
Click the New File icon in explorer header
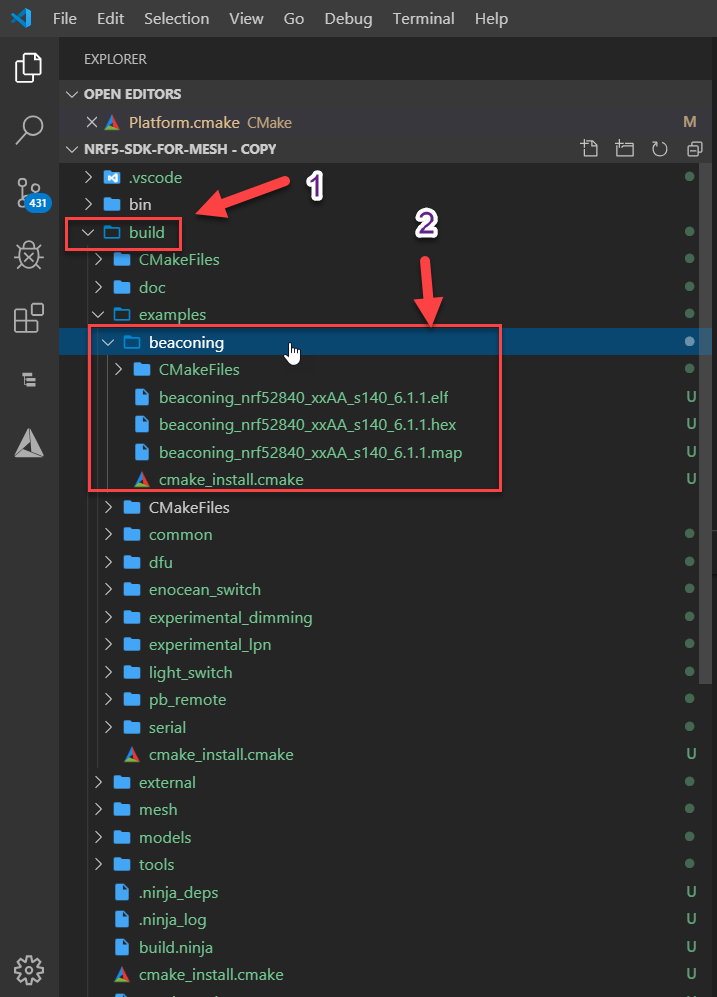(590, 149)
